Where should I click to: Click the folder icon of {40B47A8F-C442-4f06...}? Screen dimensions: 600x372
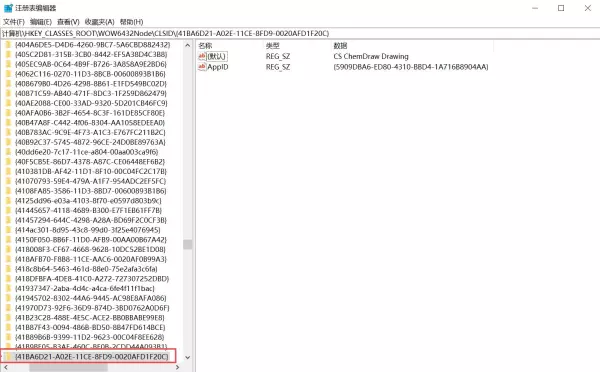click(x=8, y=122)
